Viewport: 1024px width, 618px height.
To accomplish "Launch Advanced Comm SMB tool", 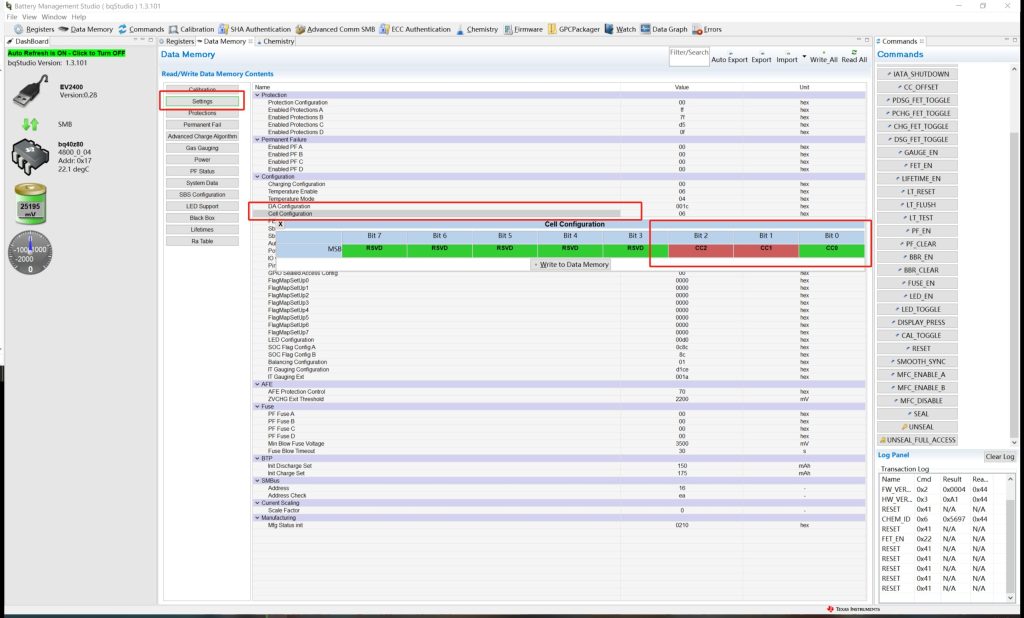I will (x=341, y=29).
